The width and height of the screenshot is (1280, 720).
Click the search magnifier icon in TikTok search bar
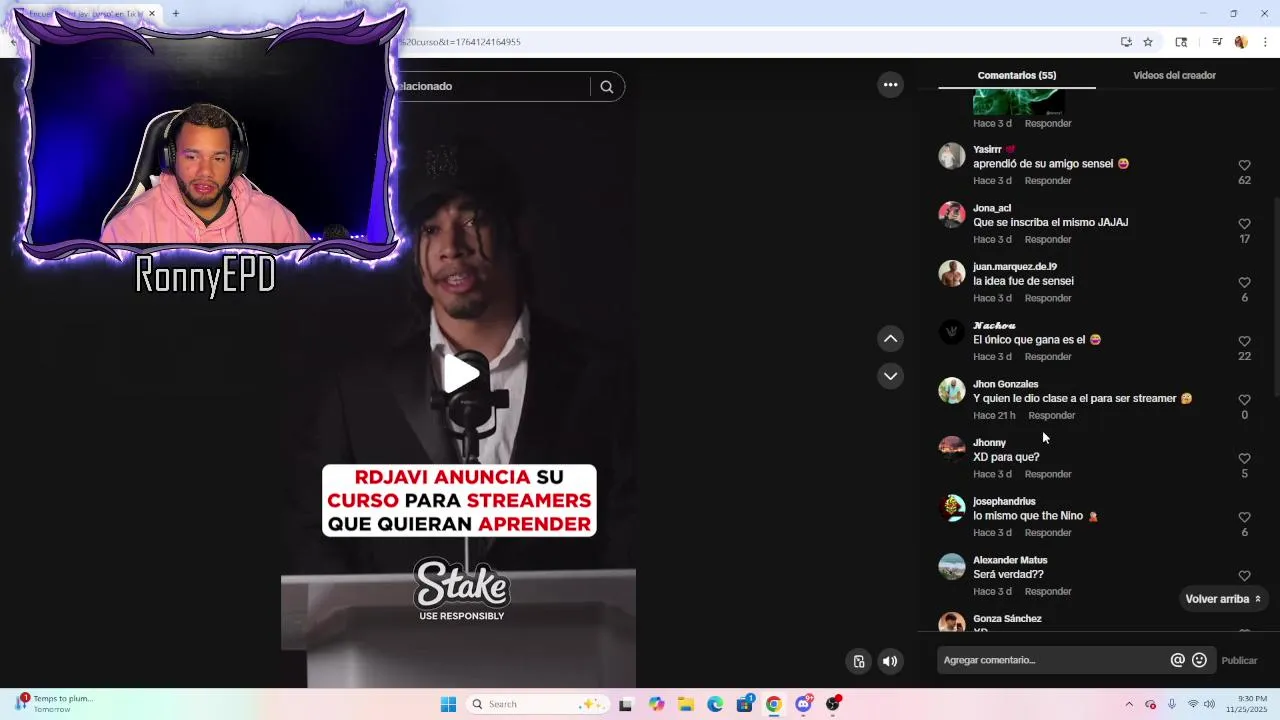[x=606, y=87]
